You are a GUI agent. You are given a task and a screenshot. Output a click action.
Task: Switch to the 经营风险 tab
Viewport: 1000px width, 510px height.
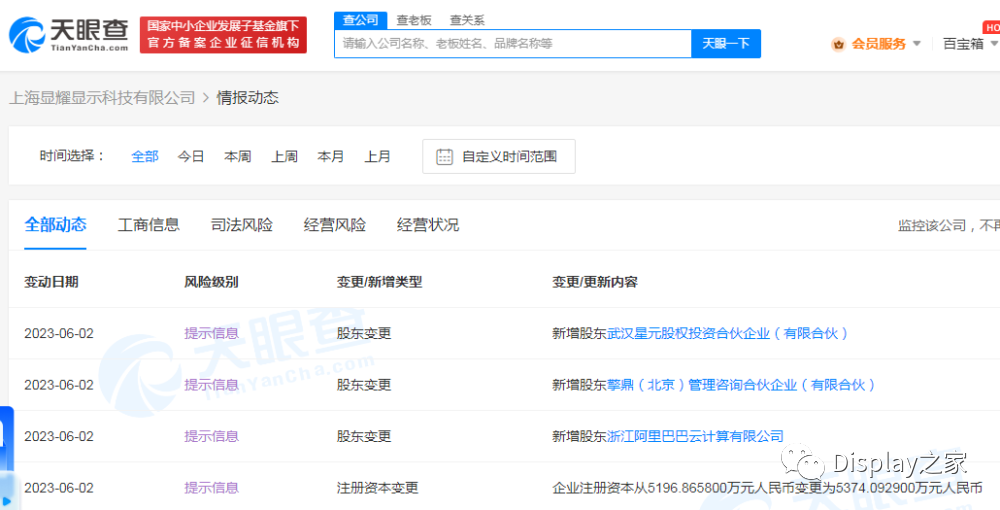coord(335,224)
